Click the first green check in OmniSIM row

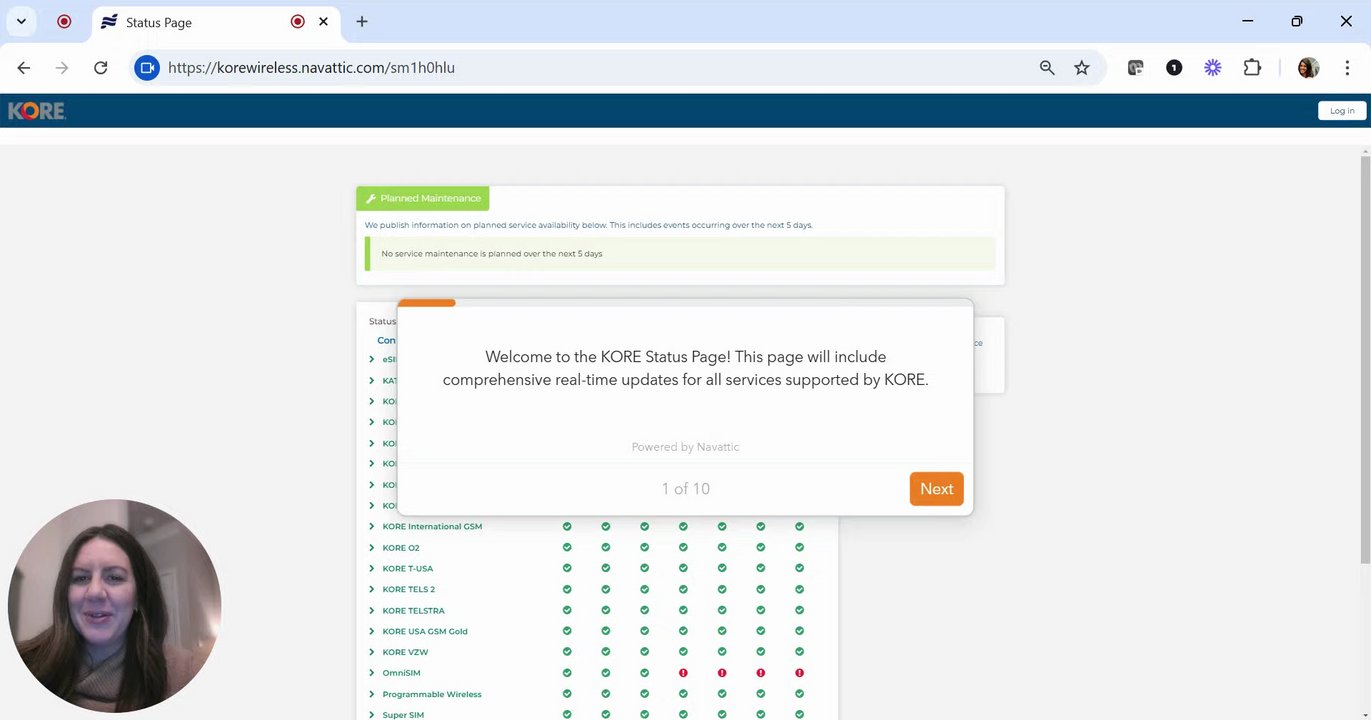click(567, 673)
